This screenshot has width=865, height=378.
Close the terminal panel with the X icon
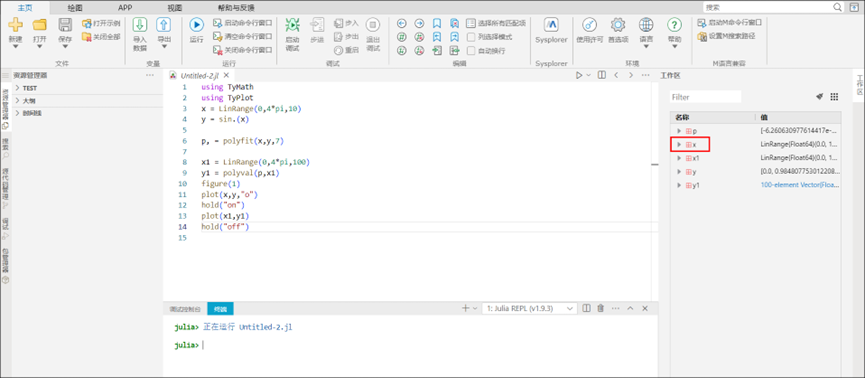(645, 308)
